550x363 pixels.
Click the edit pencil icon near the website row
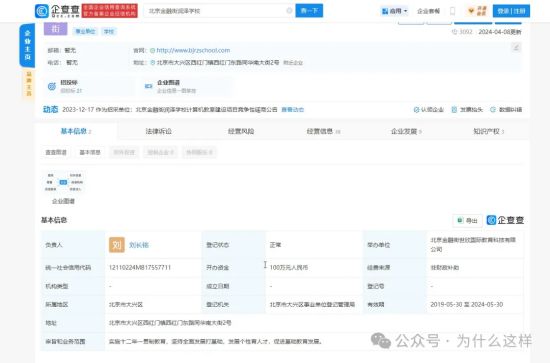(x=516, y=47)
